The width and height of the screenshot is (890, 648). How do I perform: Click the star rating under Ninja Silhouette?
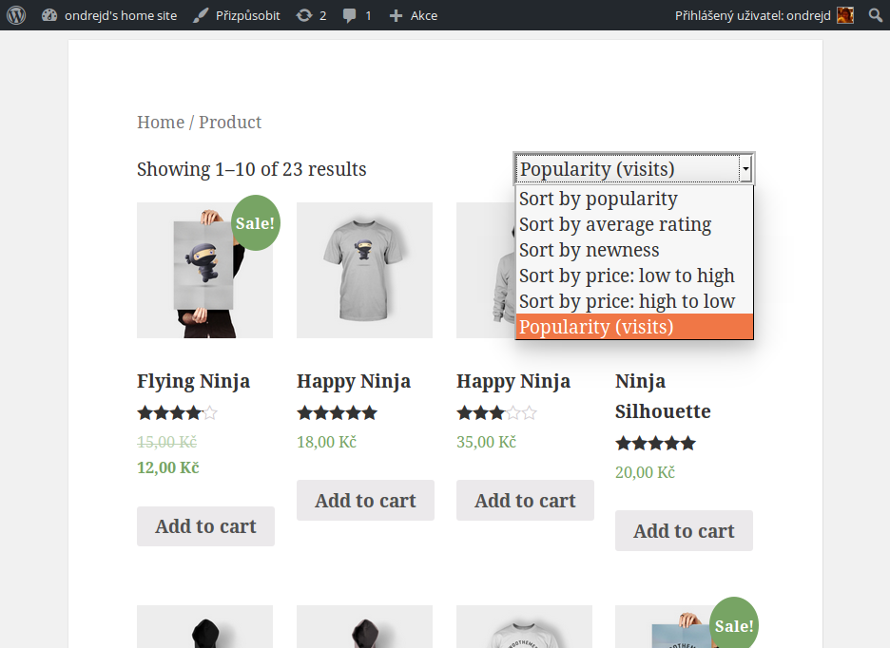[656, 443]
